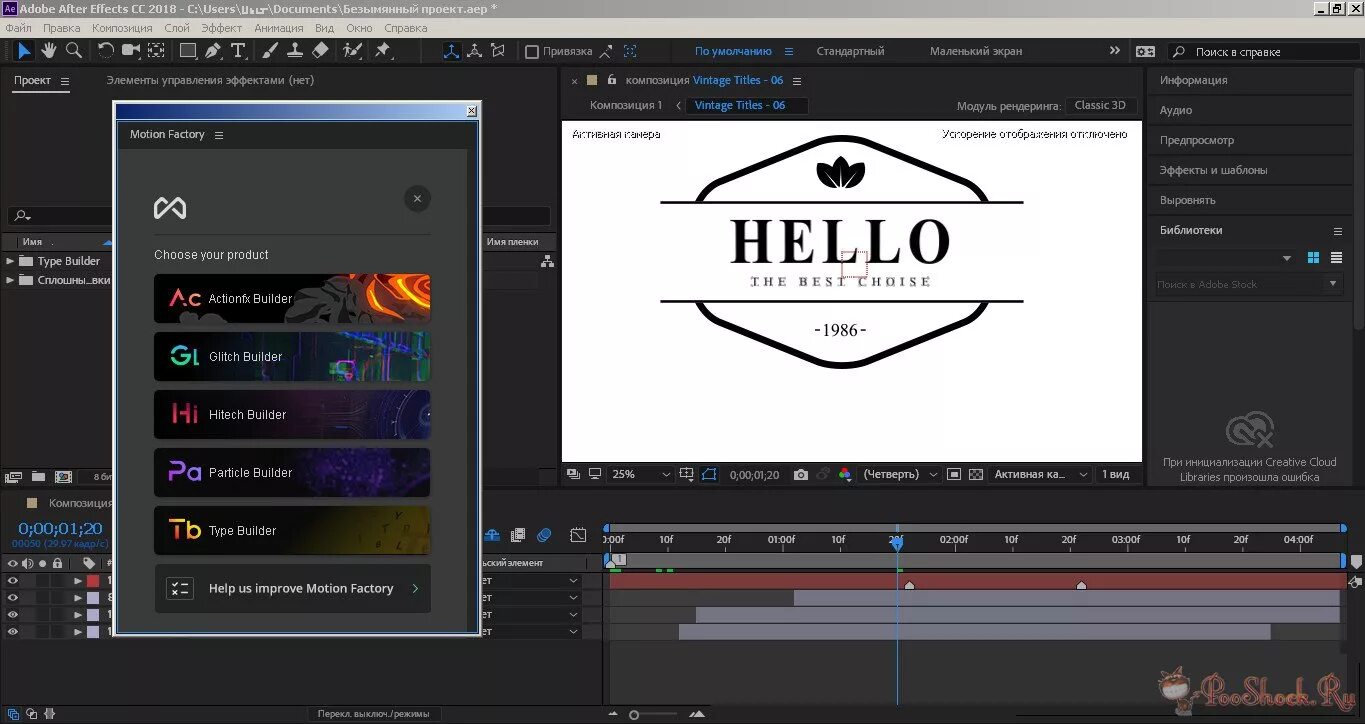Image resolution: width=1365 pixels, height=724 pixels.
Task: Expand the Сплошны...вки folder
Action: 10,280
